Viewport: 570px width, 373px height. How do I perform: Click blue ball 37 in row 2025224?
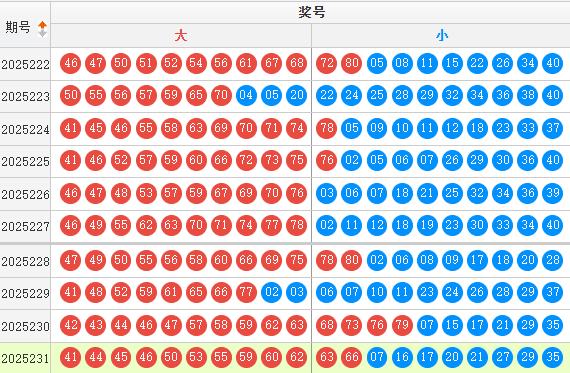point(553,128)
